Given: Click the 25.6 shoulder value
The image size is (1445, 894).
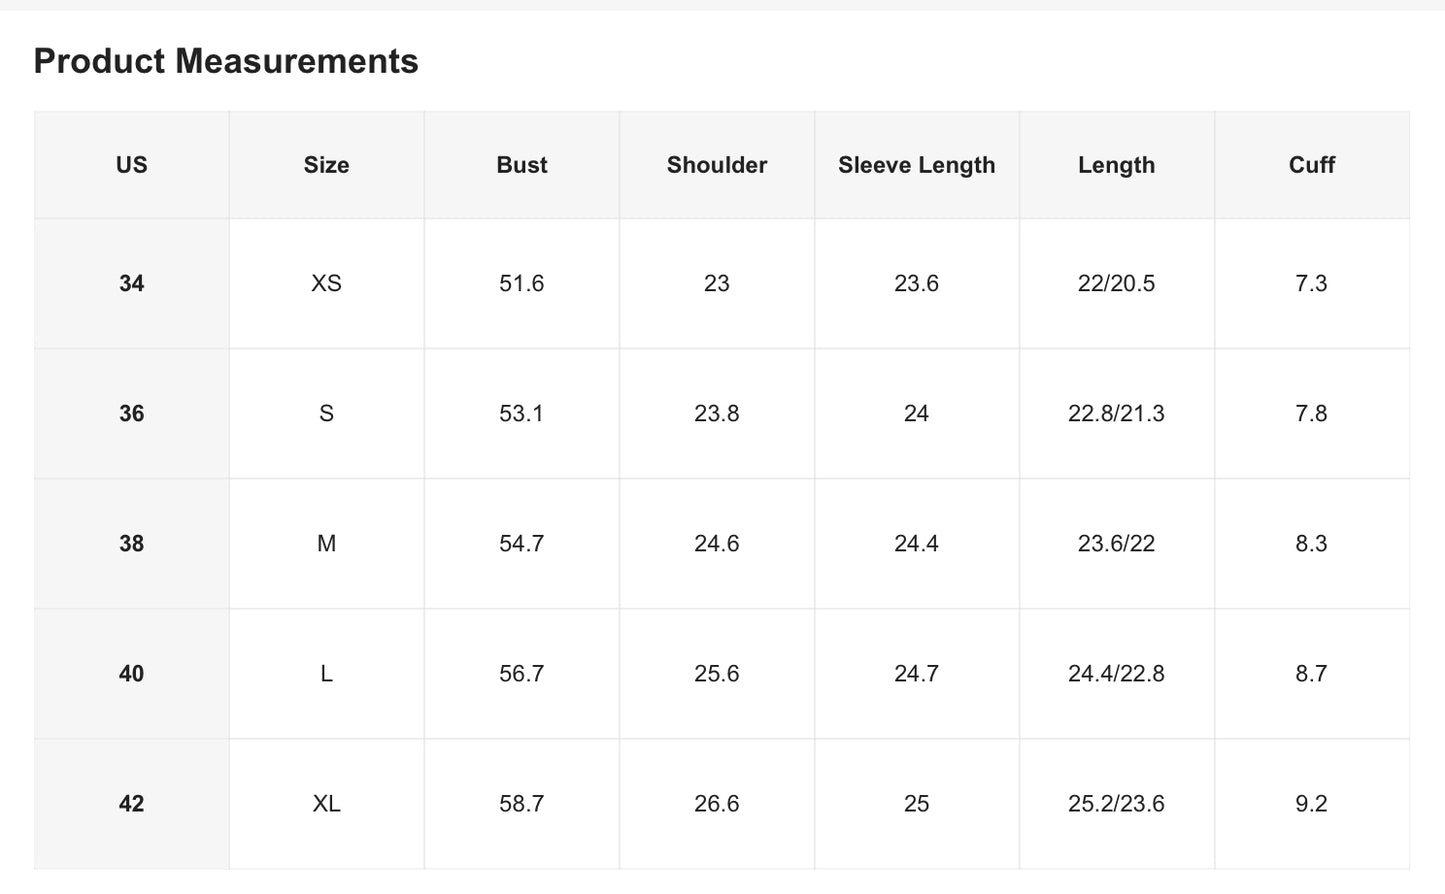Looking at the screenshot, I should [x=717, y=674].
